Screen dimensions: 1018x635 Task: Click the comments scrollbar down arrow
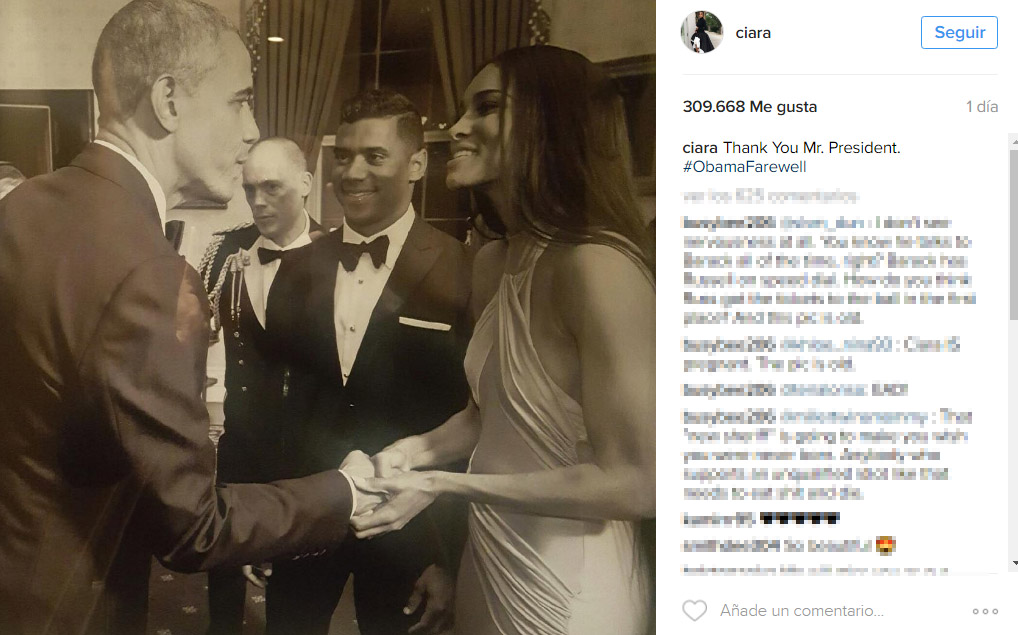1014,564
